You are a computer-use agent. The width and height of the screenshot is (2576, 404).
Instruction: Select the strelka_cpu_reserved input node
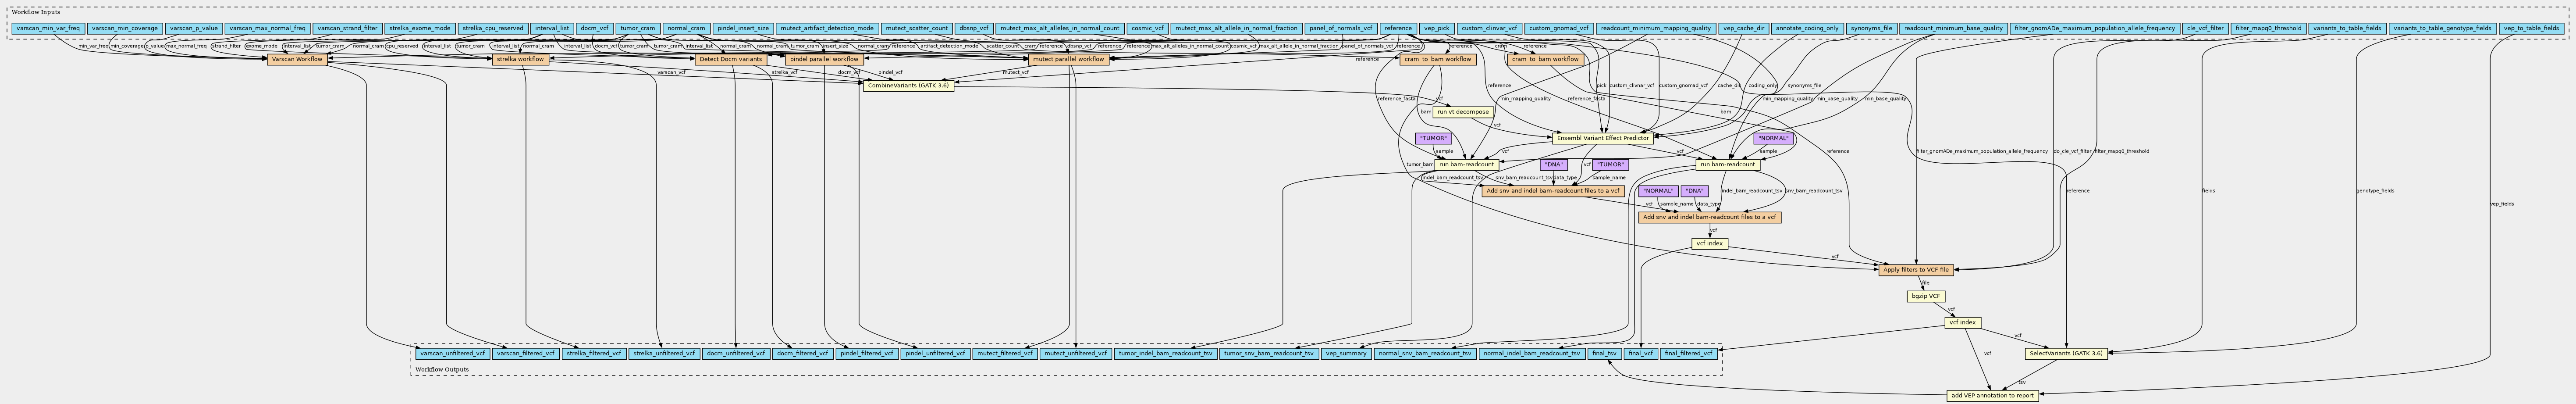493,29
